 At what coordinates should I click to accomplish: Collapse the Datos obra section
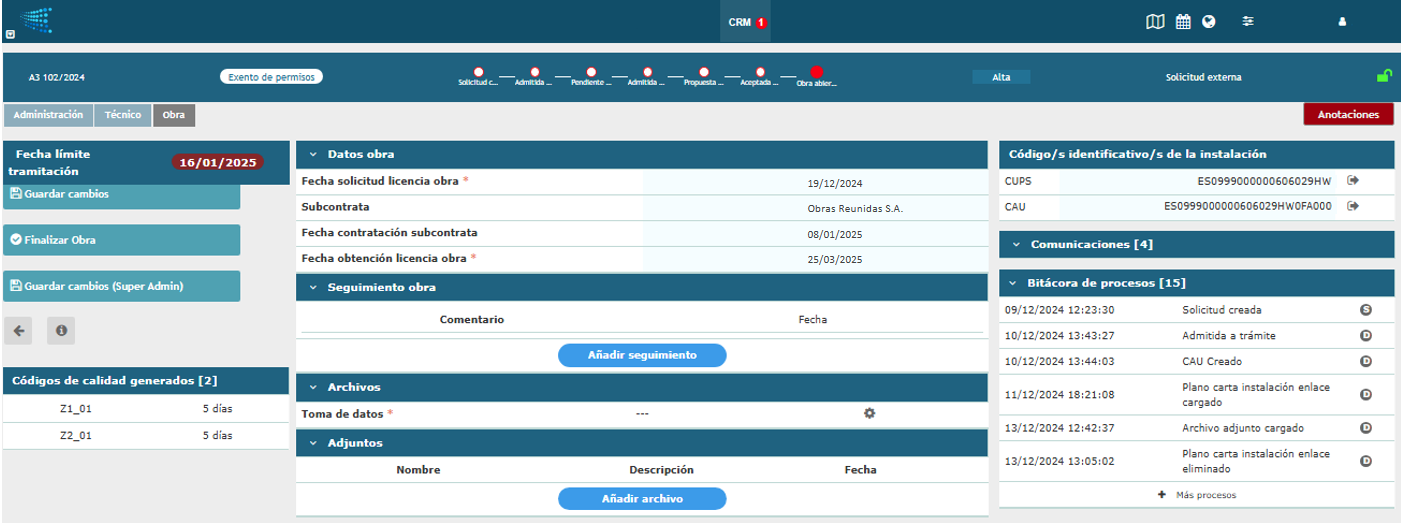313,155
